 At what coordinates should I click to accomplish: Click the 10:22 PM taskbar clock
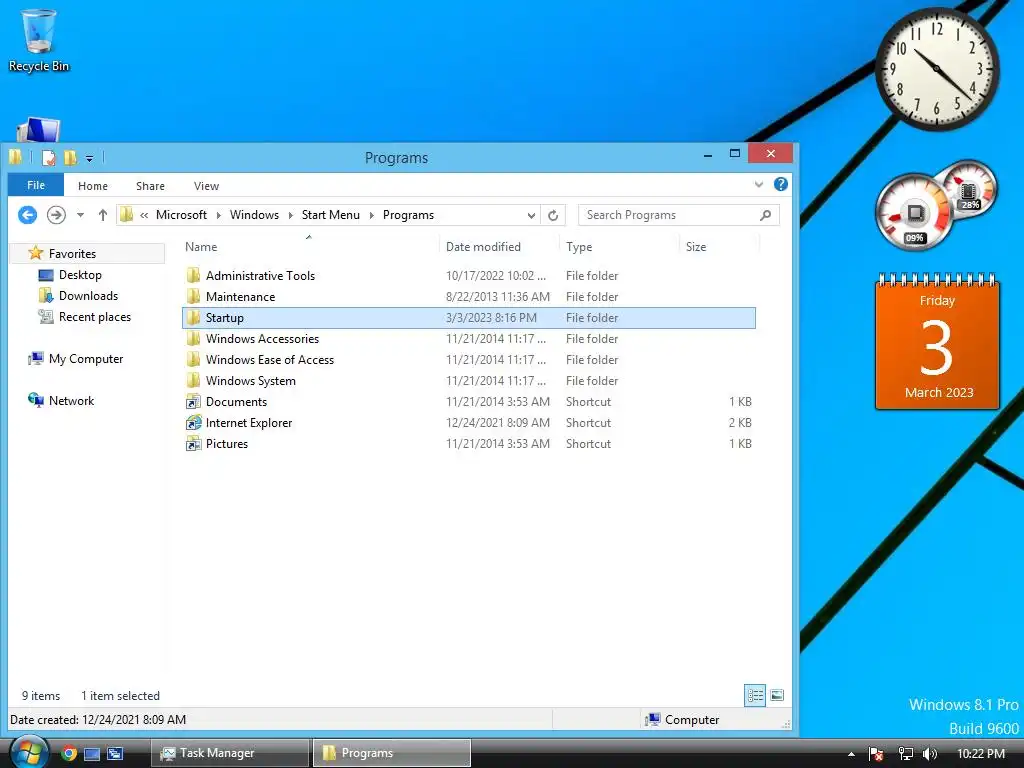pyautogui.click(x=980, y=754)
